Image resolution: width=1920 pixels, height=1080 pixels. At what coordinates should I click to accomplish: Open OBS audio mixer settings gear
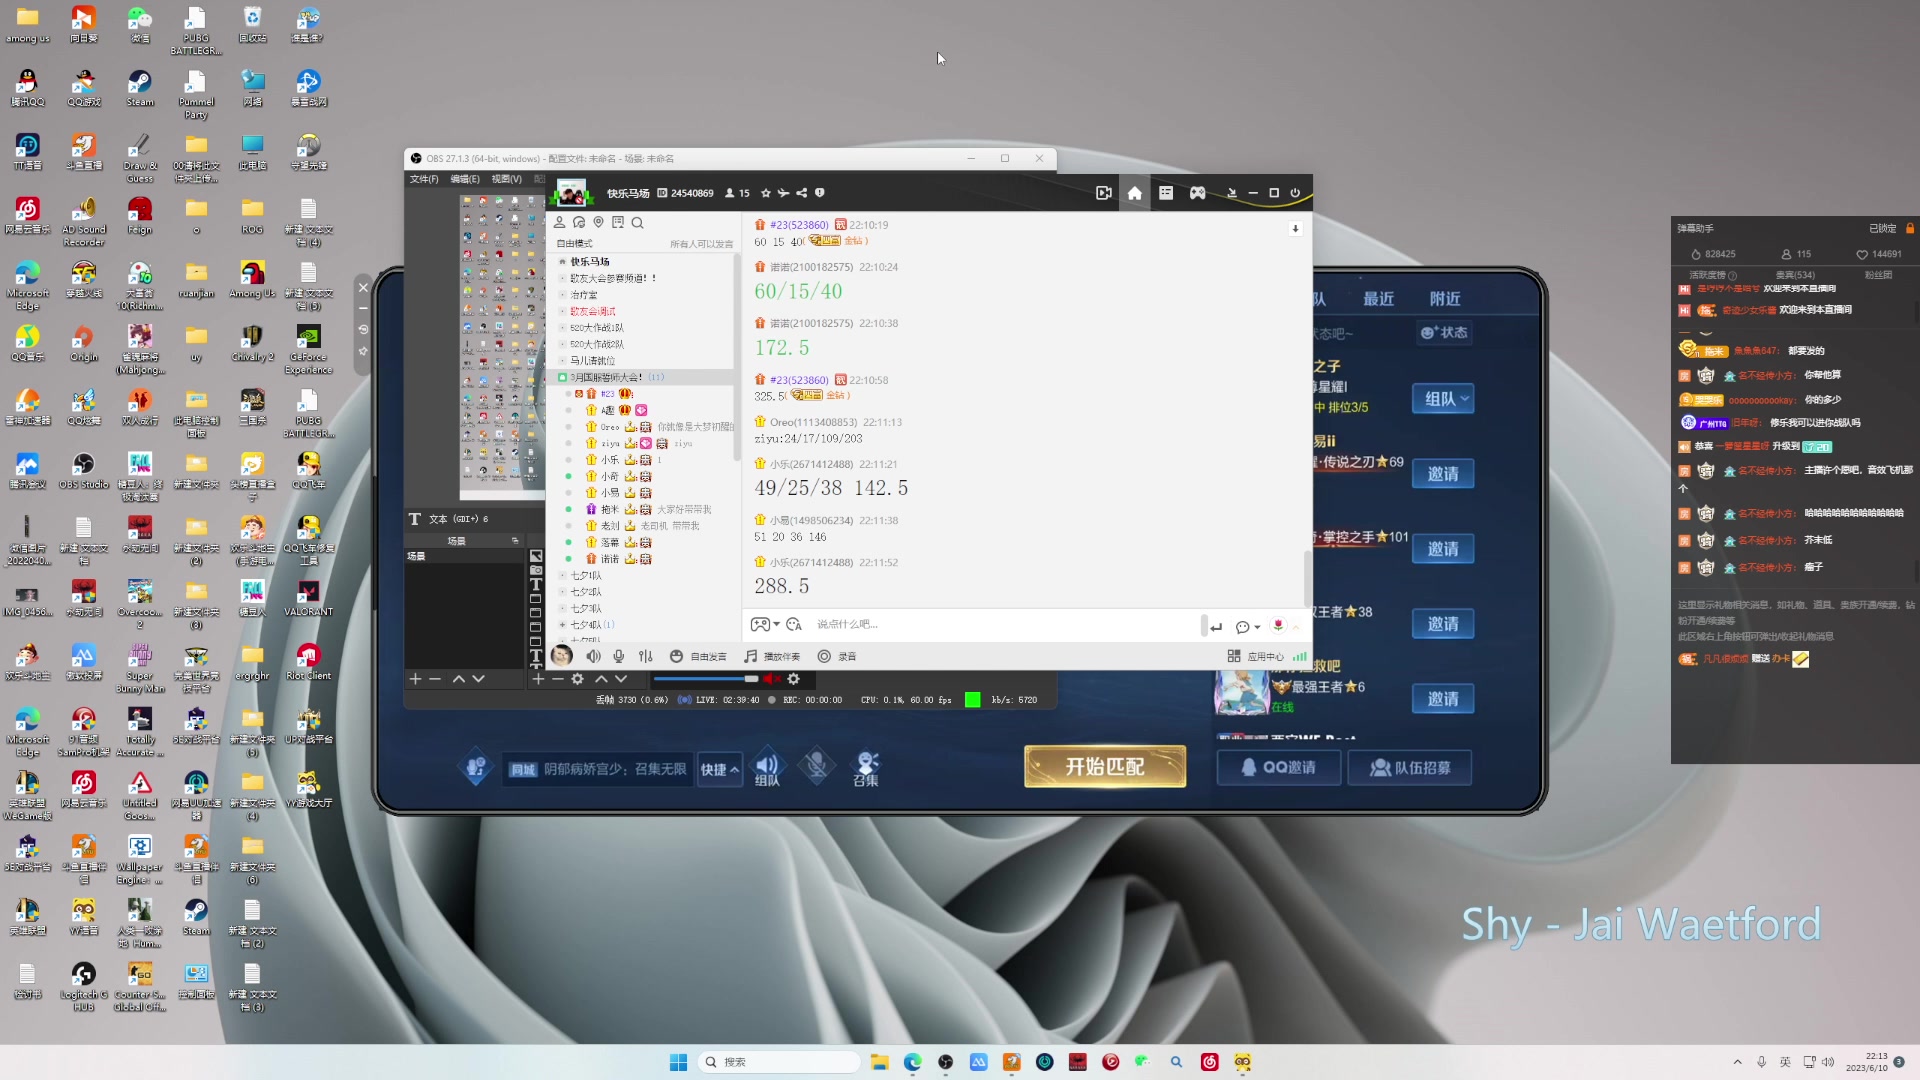794,679
